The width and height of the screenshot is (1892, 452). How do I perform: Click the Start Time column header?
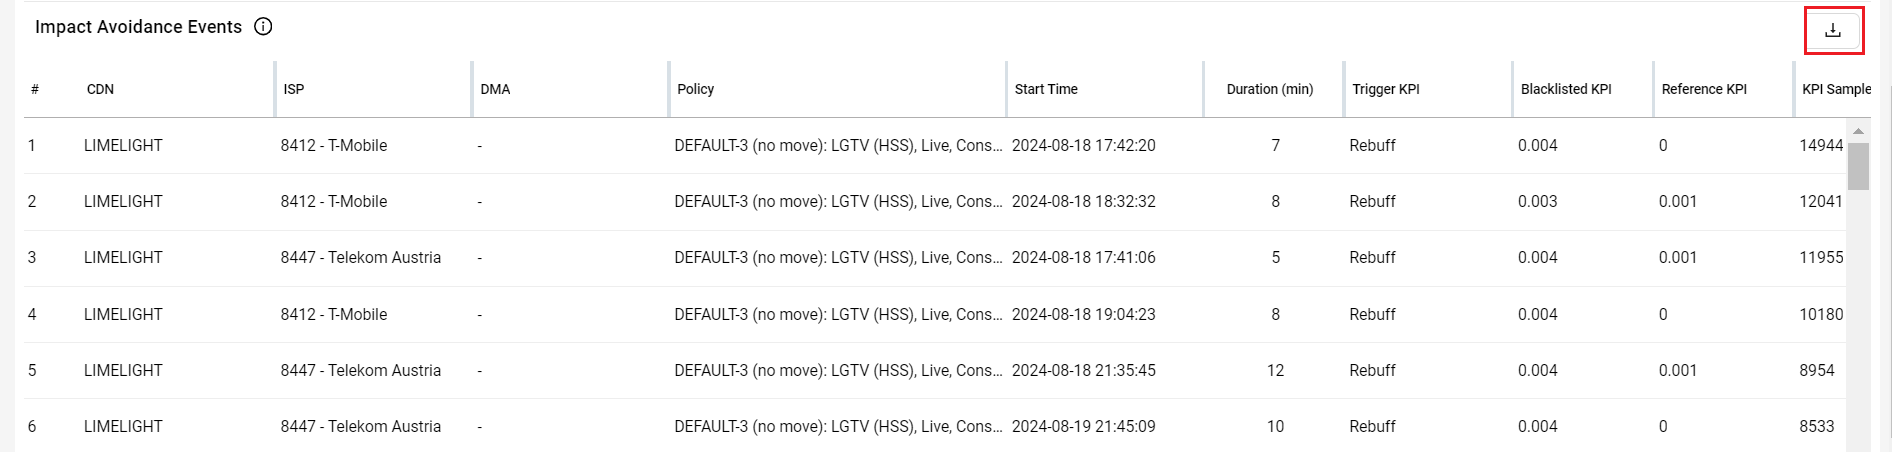(1046, 89)
